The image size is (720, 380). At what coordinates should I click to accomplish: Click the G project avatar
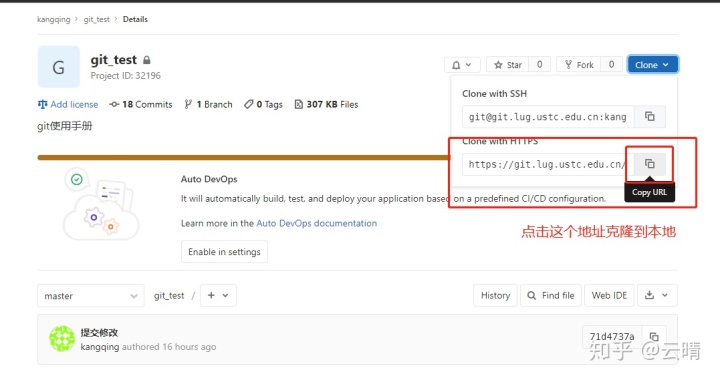(59, 67)
